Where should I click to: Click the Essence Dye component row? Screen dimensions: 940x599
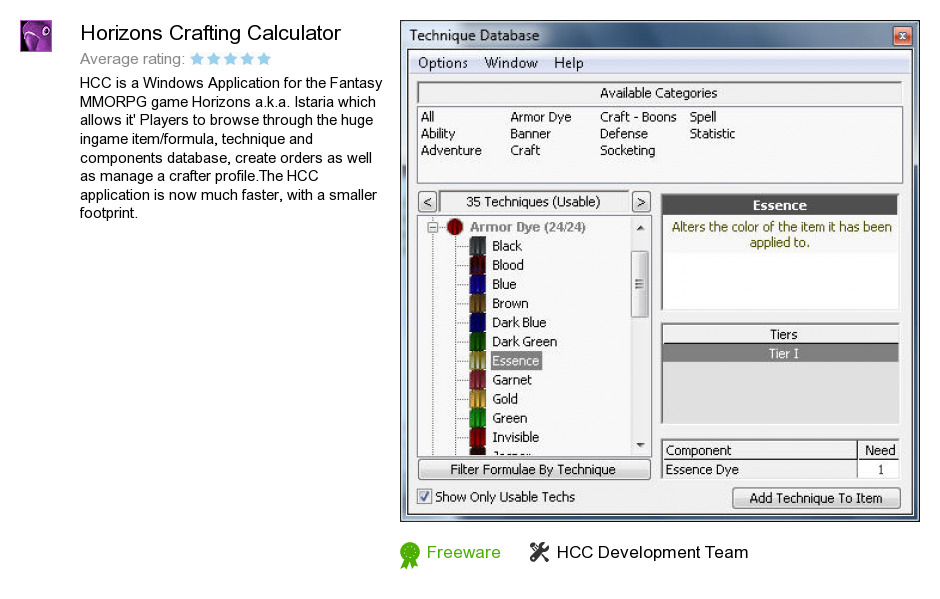[780, 469]
